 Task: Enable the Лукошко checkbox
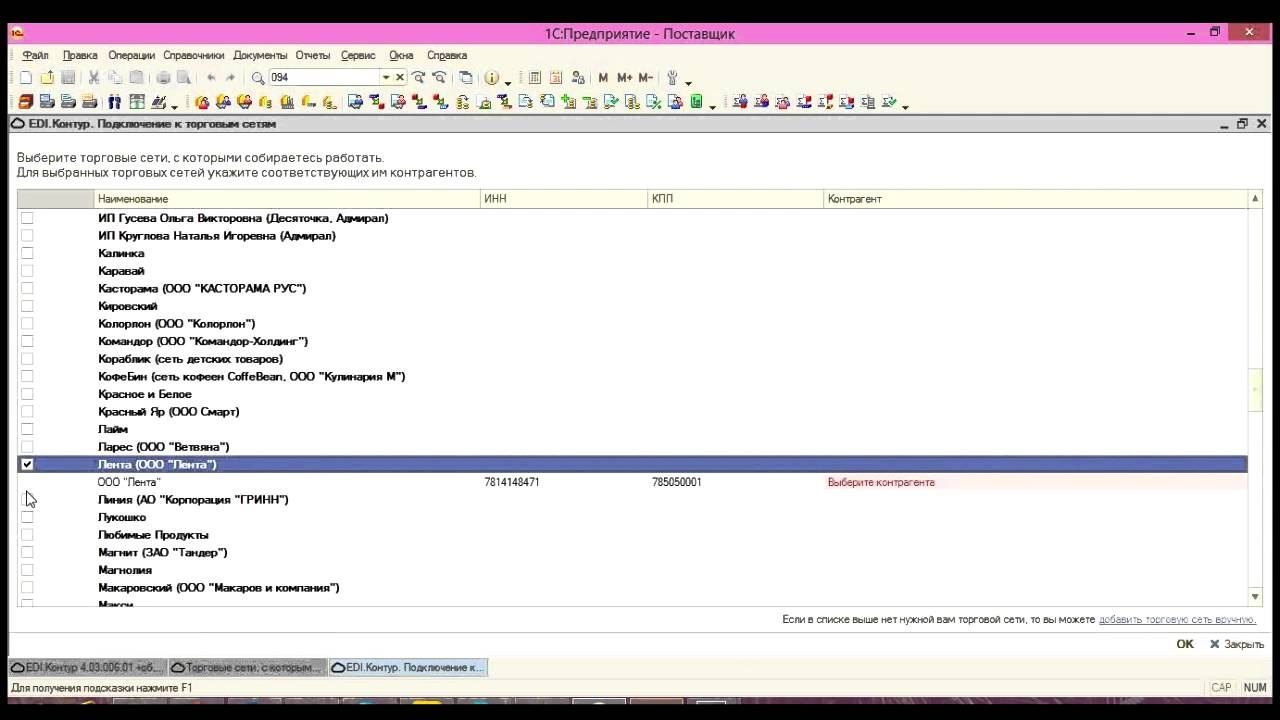pos(27,517)
